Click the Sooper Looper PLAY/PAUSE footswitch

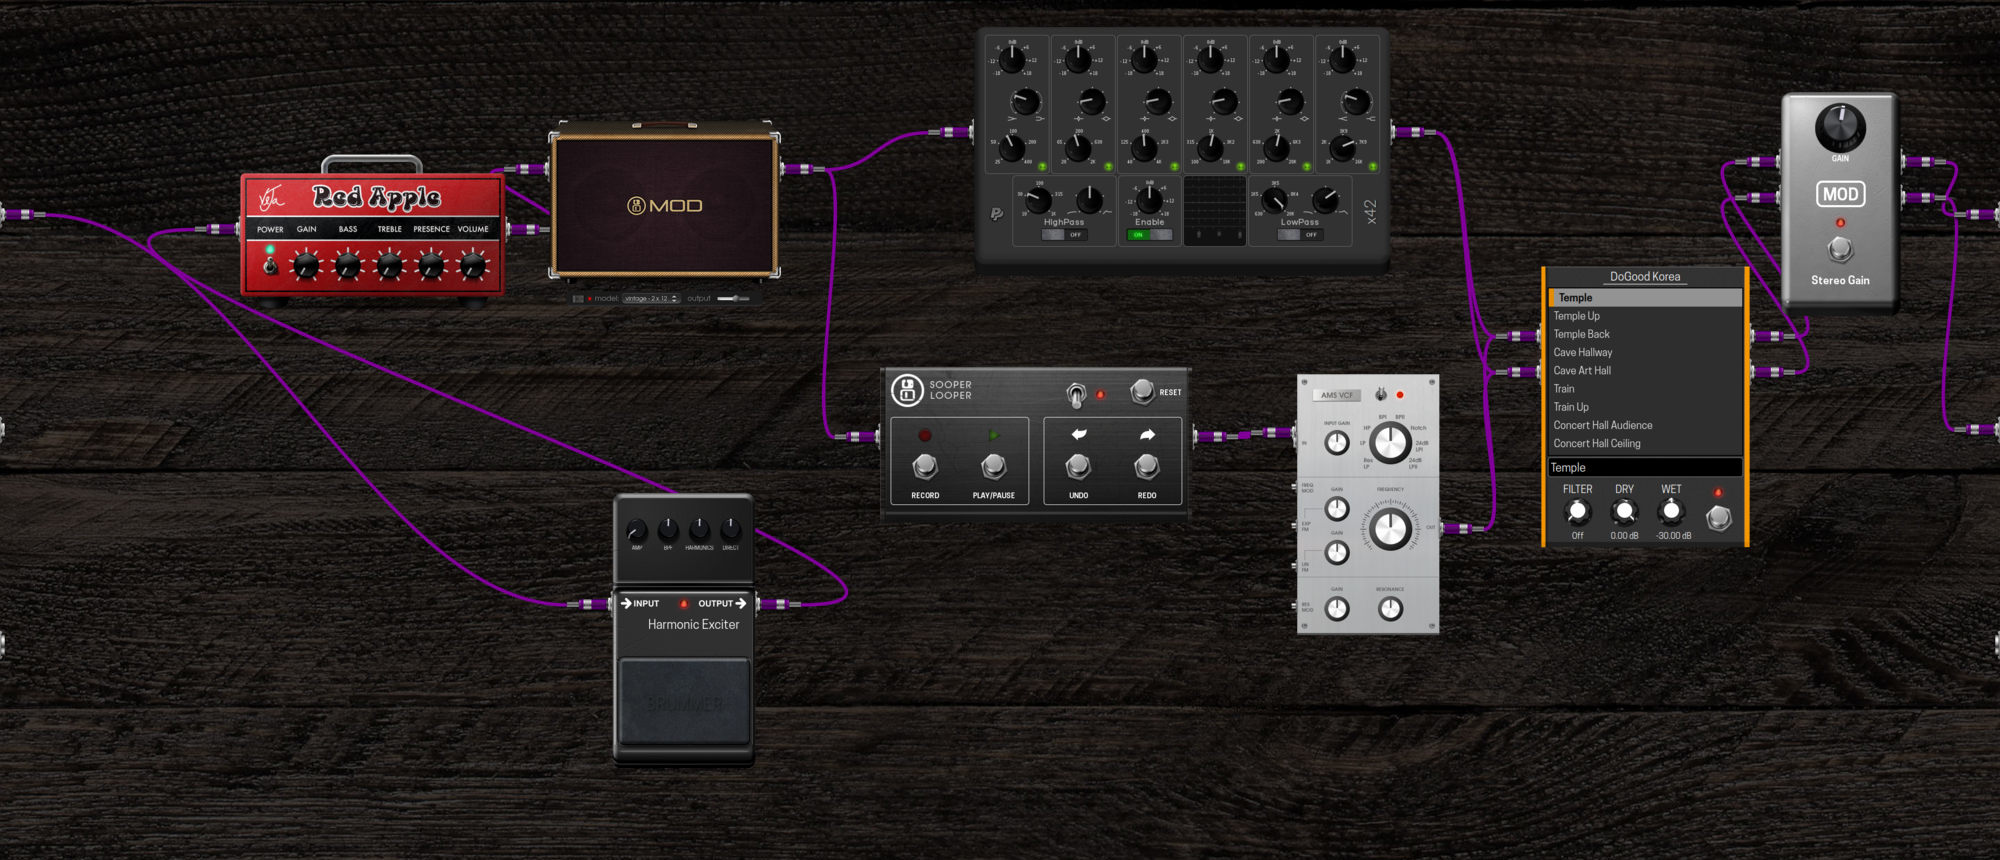point(993,466)
